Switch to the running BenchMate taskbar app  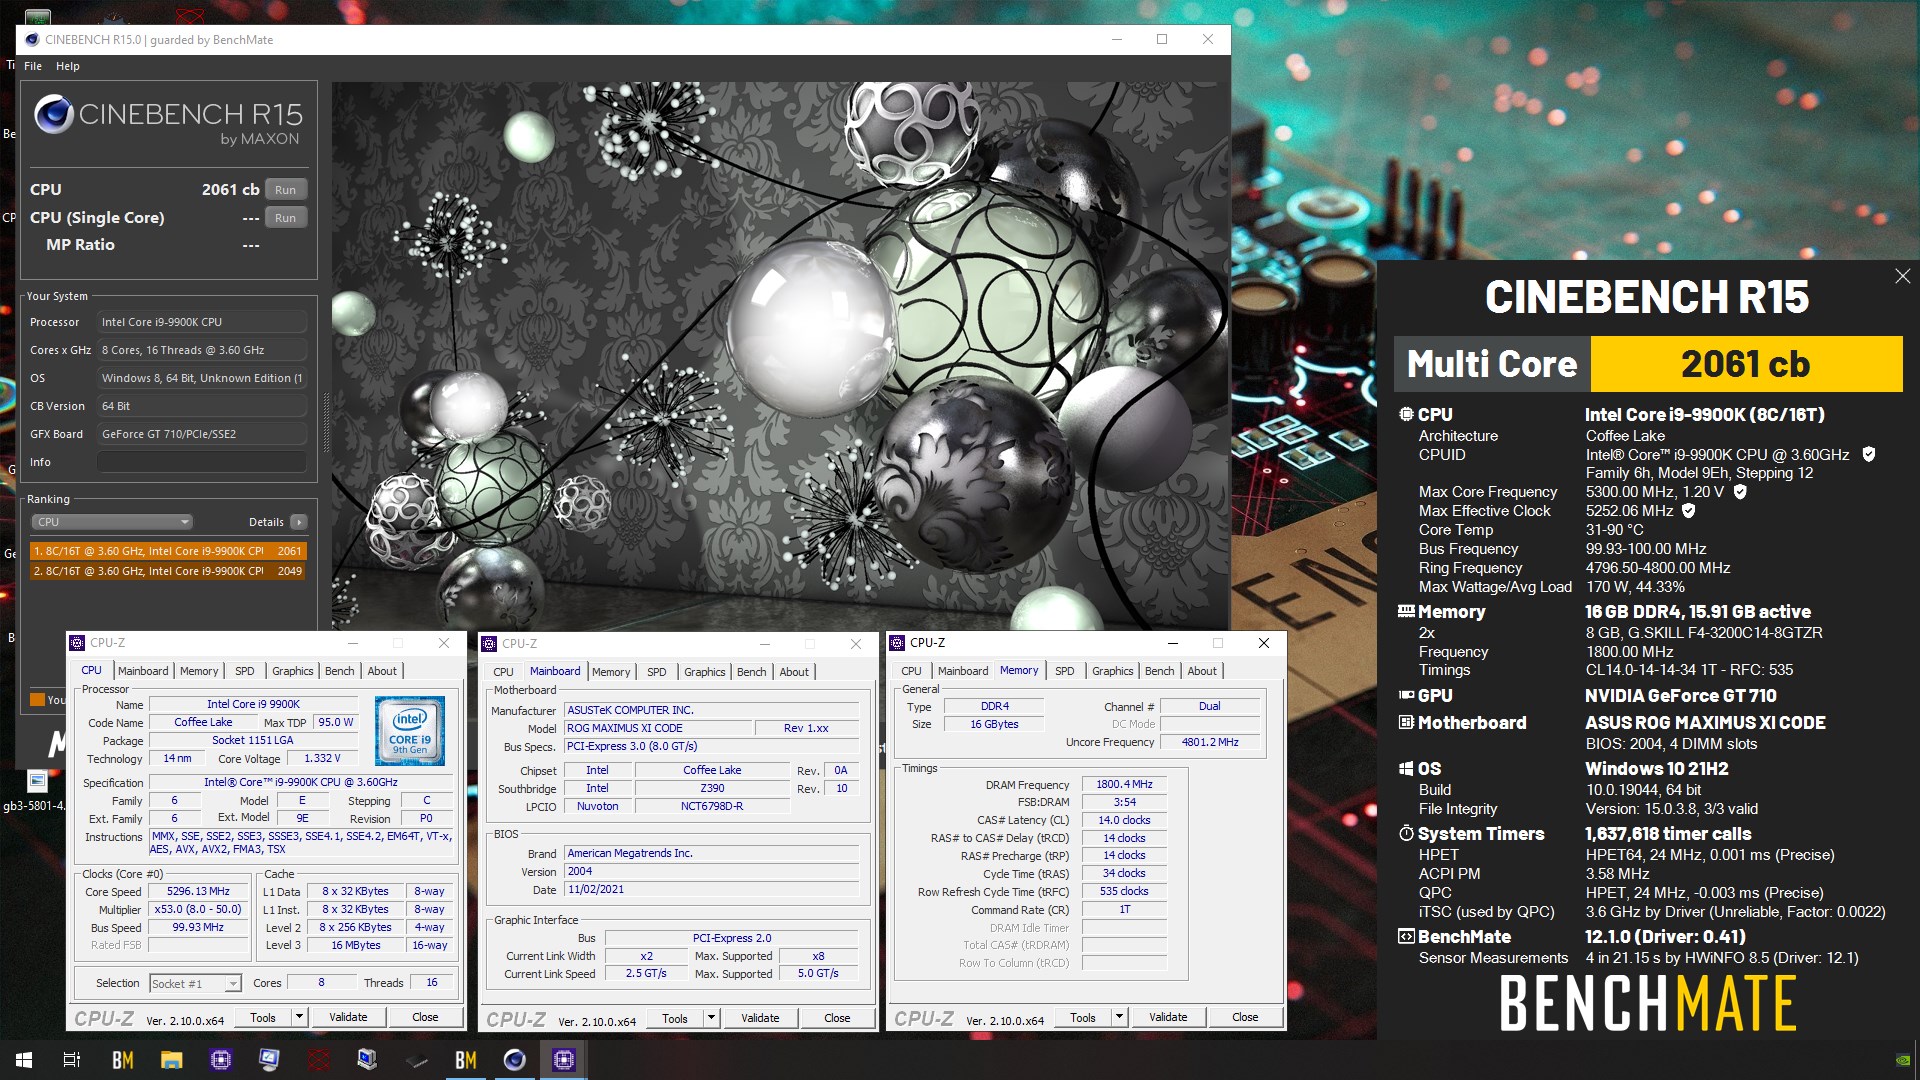466,1060
